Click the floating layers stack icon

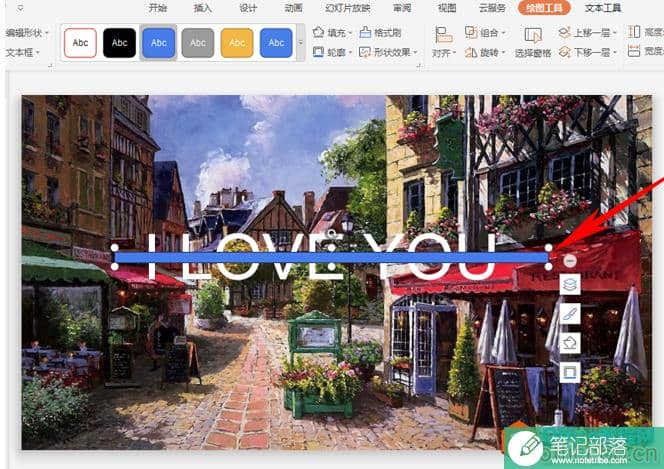(570, 285)
